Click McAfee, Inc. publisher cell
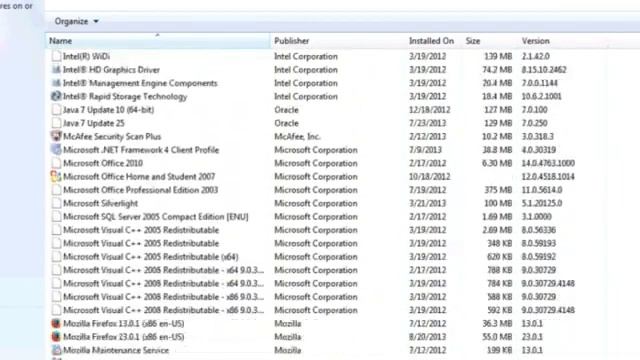 point(297,137)
